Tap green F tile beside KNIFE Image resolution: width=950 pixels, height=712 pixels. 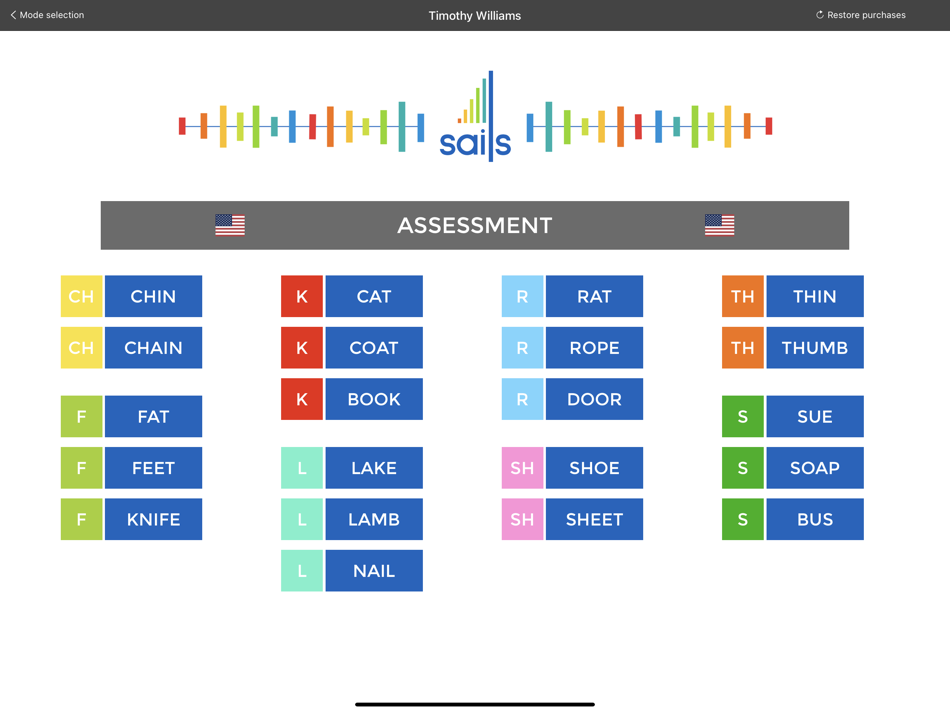click(x=81, y=519)
